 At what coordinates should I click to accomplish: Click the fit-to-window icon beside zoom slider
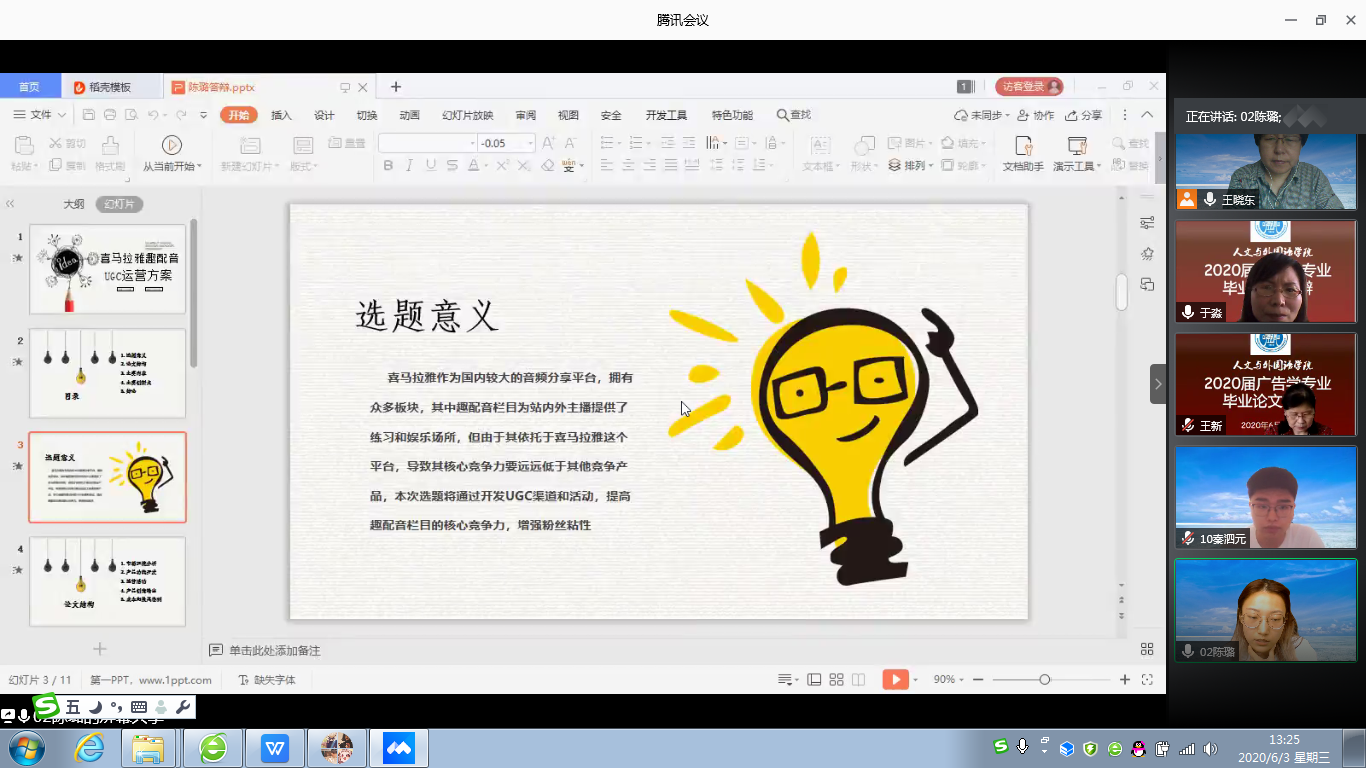coord(1147,680)
